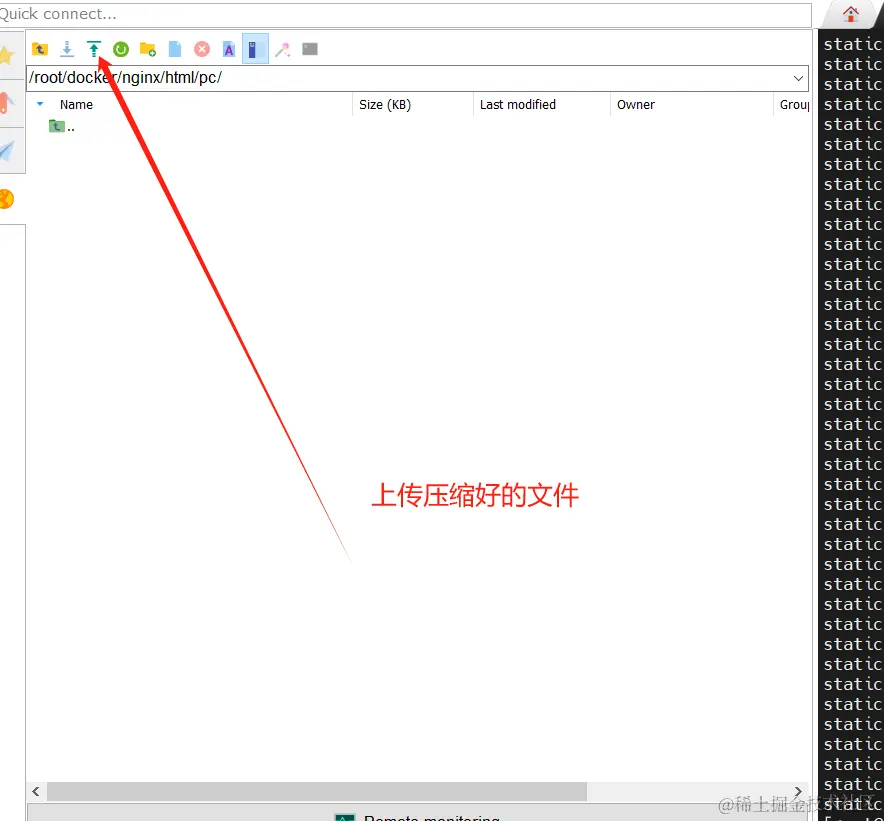Click the create new empty file icon
The height and width of the screenshot is (821, 884).
(175, 49)
